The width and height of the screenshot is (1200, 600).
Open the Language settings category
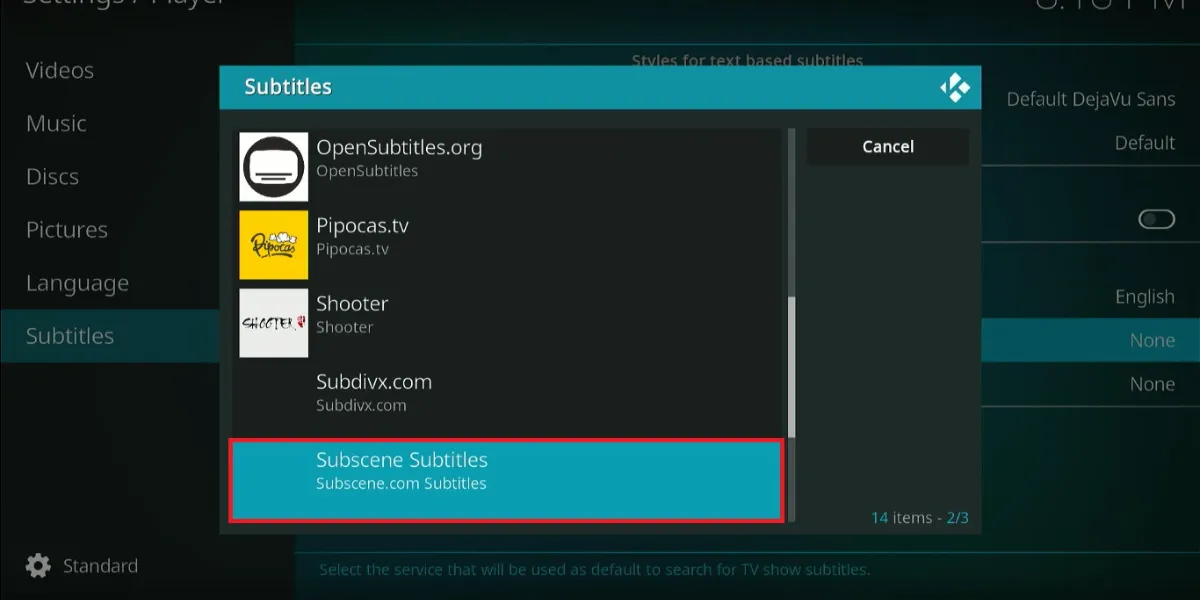[77, 283]
